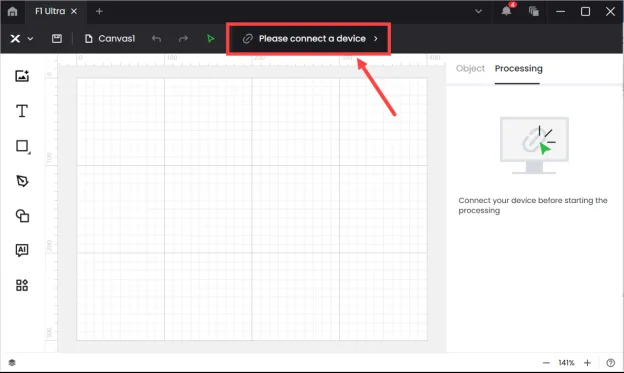Open the layers icon in status bar
The width and height of the screenshot is (624, 373).
coord(12,363)
